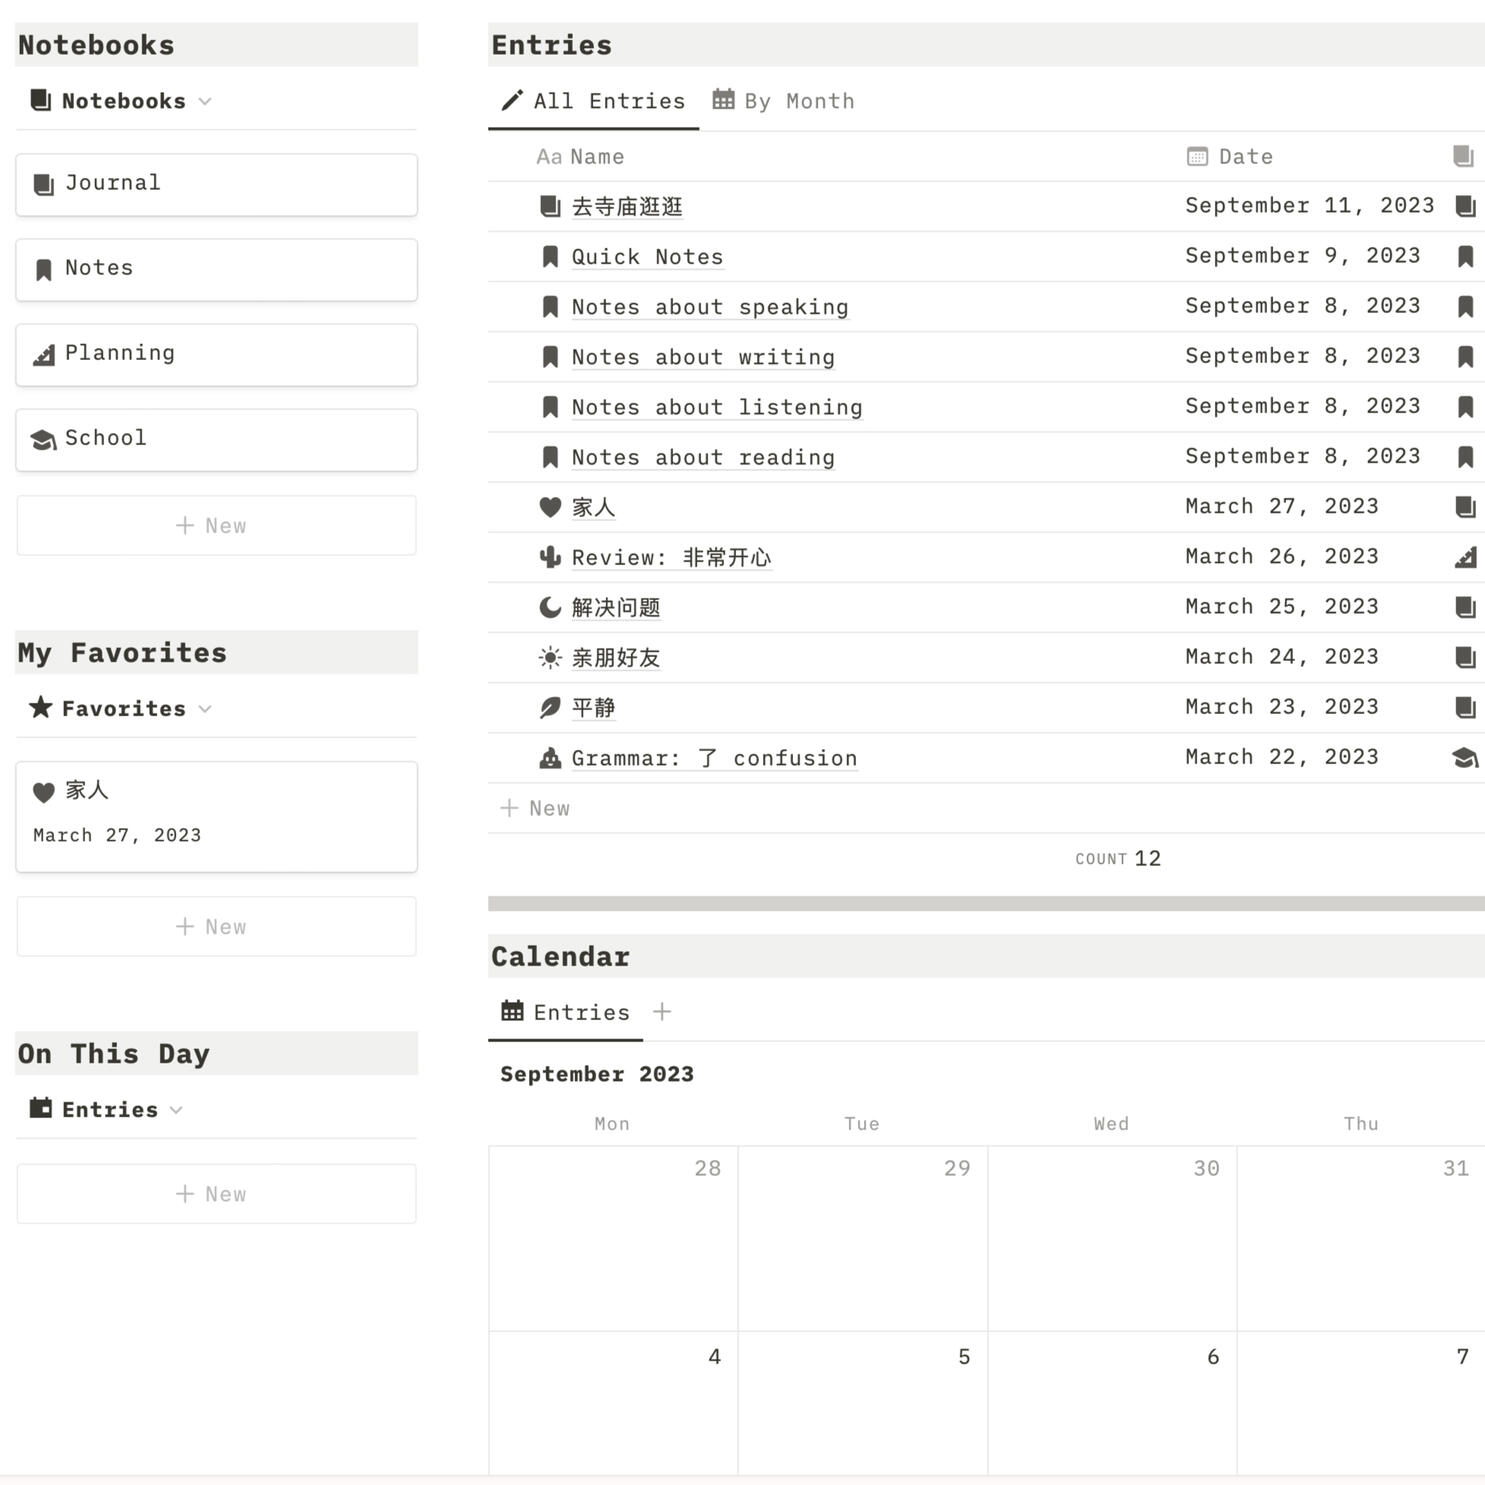
Task: Open the Notes about listening entry
Action: 716,407
